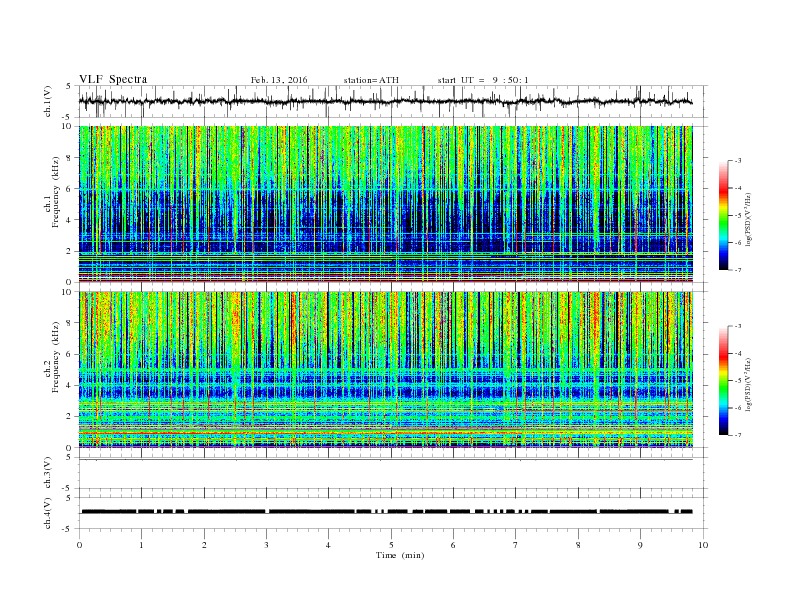Click the "-5" tick on ch.2 colorbar
Image resolution: width=792 pixels, height=612 pixels.
[x=738, y=381]
